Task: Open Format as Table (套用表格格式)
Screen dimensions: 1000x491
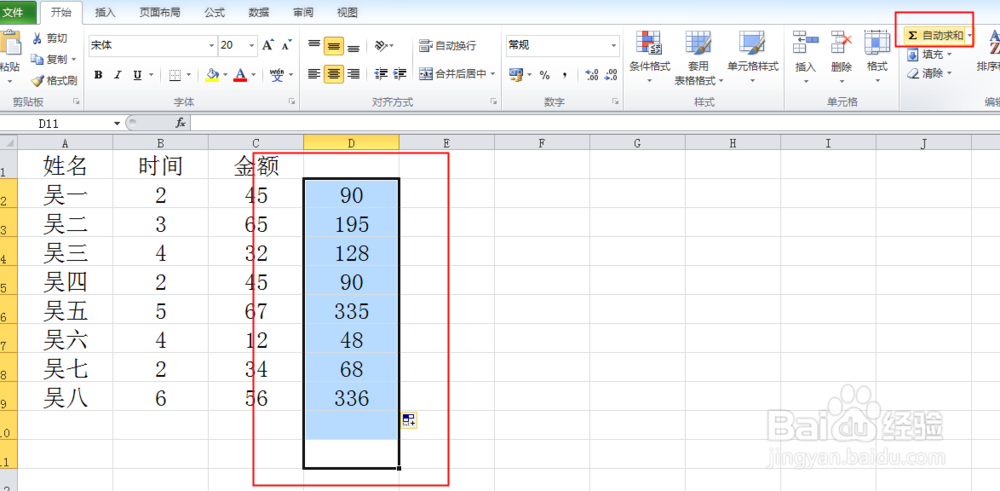Action: (699, 57)
